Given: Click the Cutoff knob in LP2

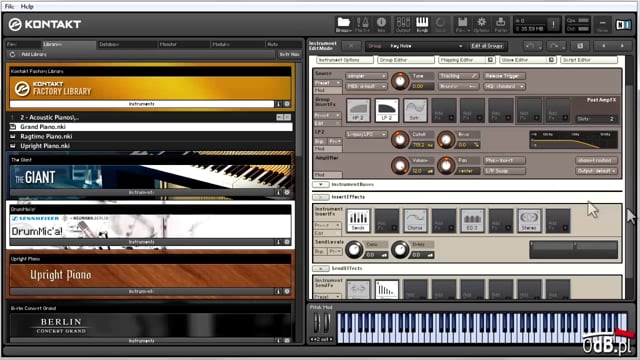Looking at the screenshot, I should (x=400, y=140).
